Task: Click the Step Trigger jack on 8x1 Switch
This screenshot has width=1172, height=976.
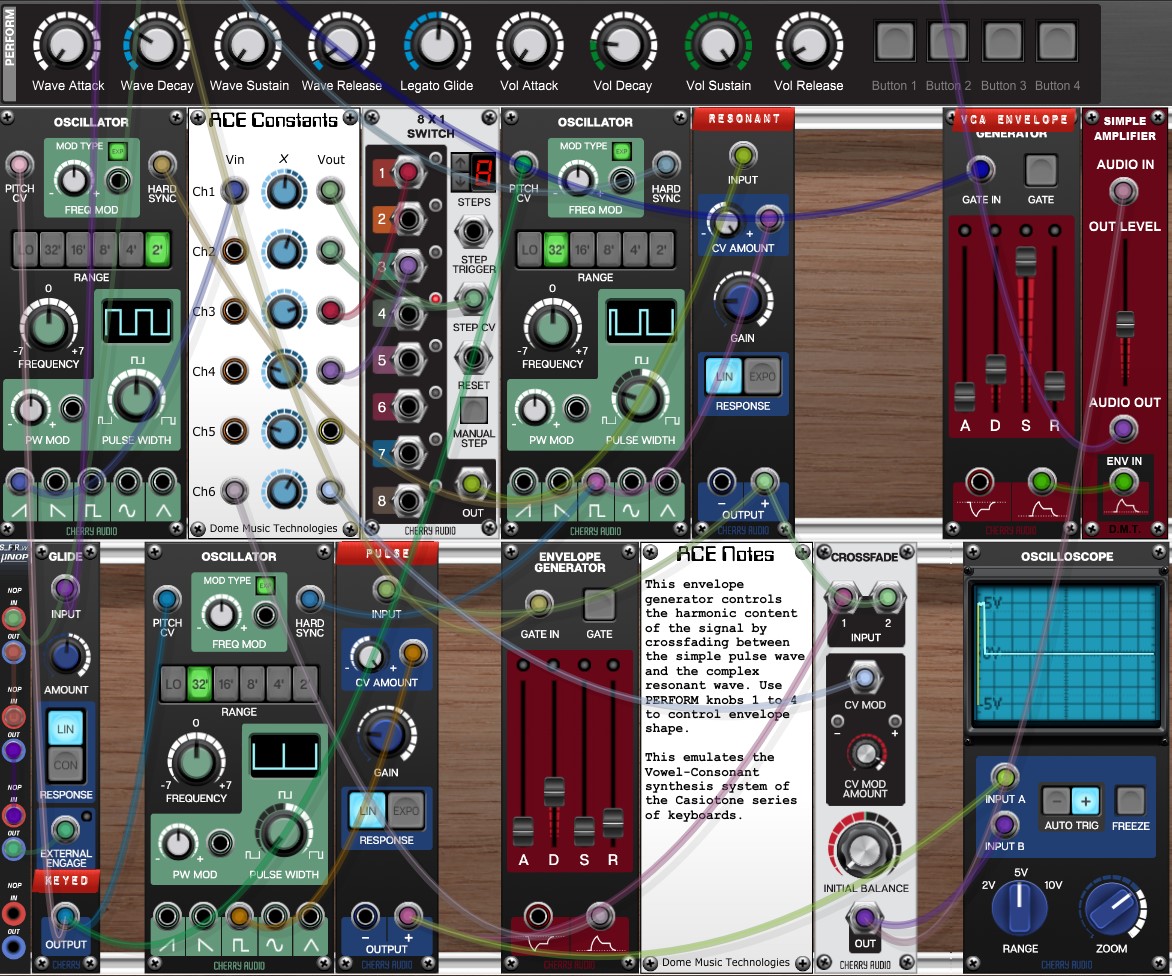Action: [x=473, y=232]
